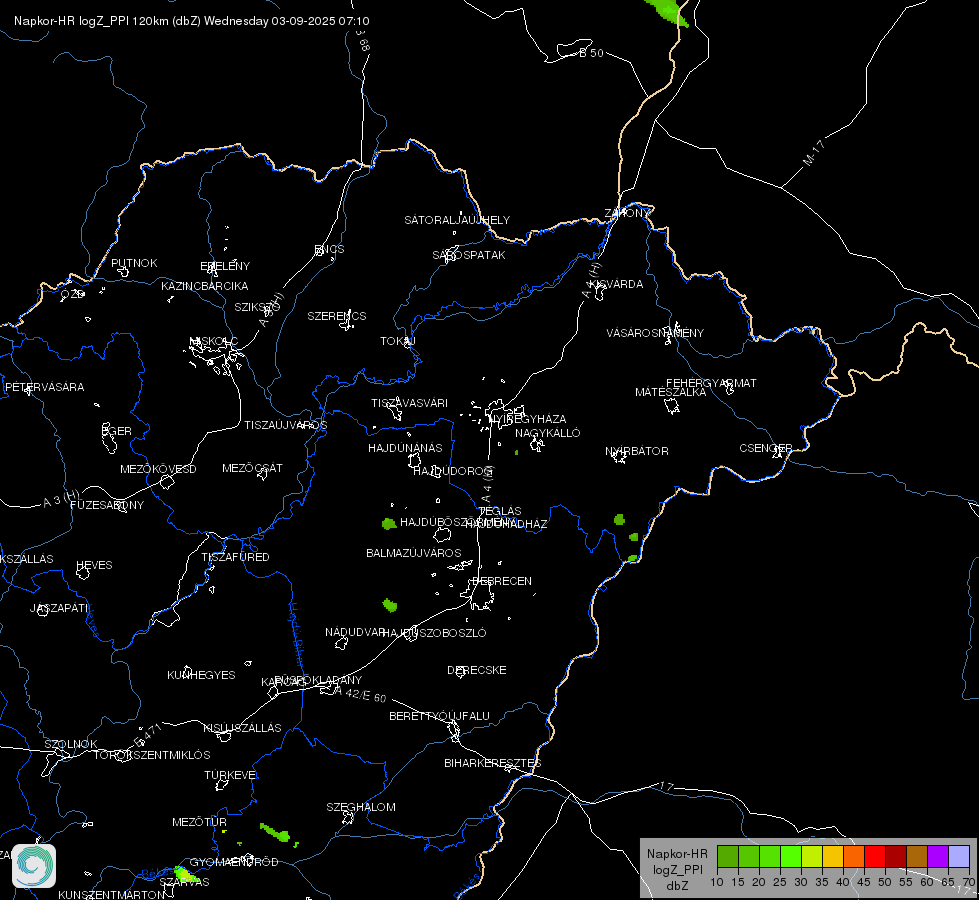The width and height of the screenshot is (979, 900).
Task: Click the GYOMAENDRŐD label
Action: [x=234, y=862]
